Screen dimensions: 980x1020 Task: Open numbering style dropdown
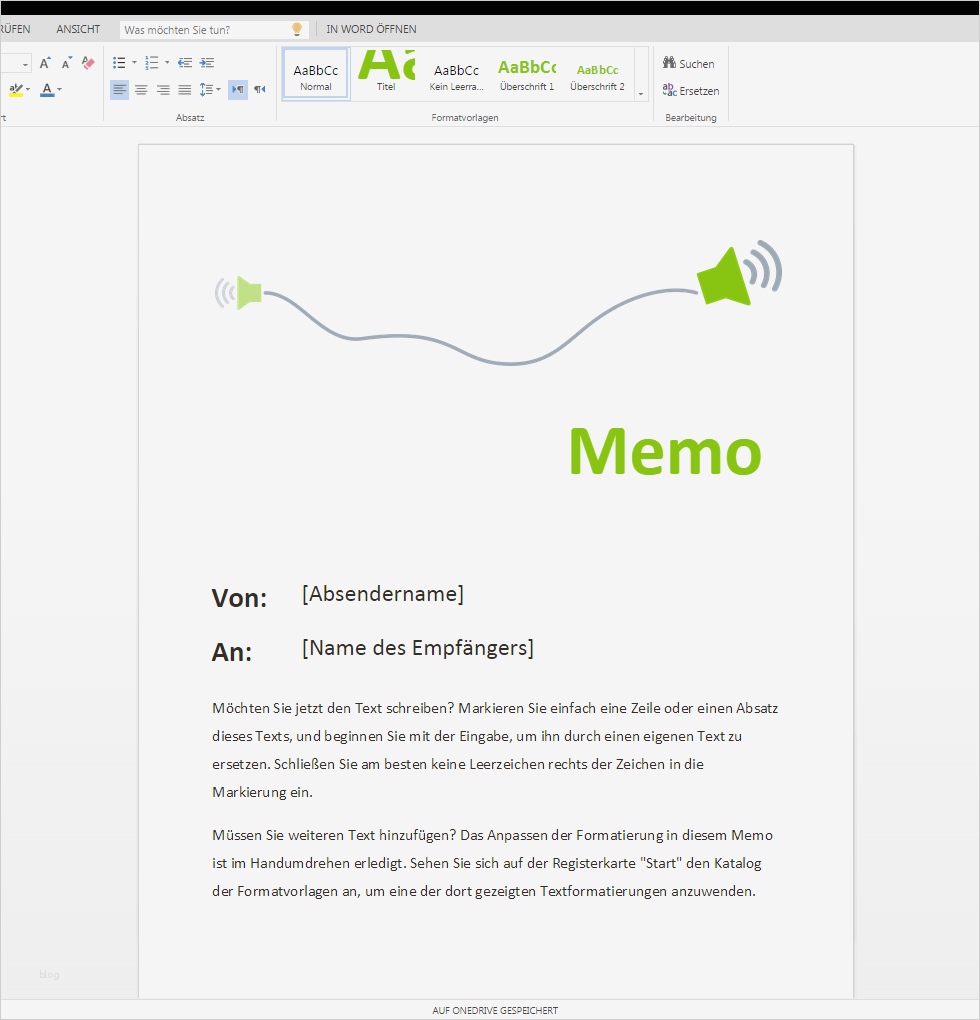167,63
